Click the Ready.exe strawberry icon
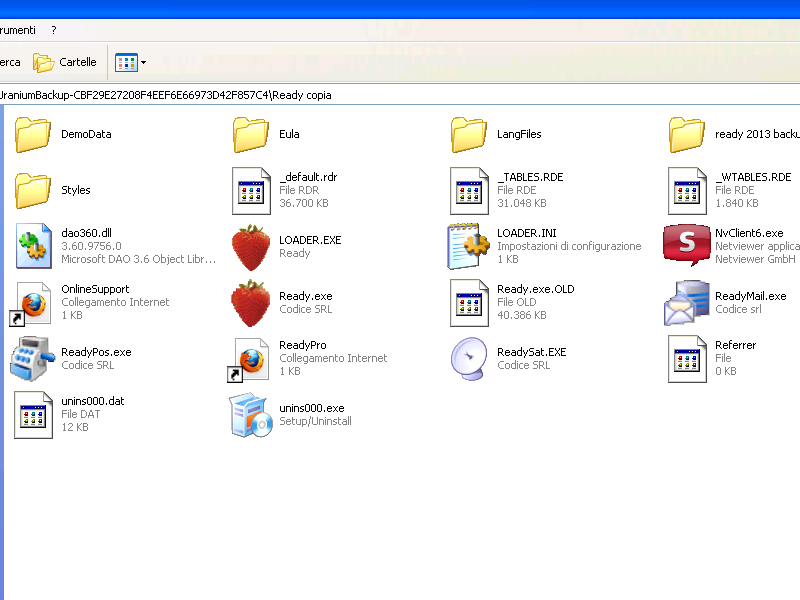 [x=251, y=303]
